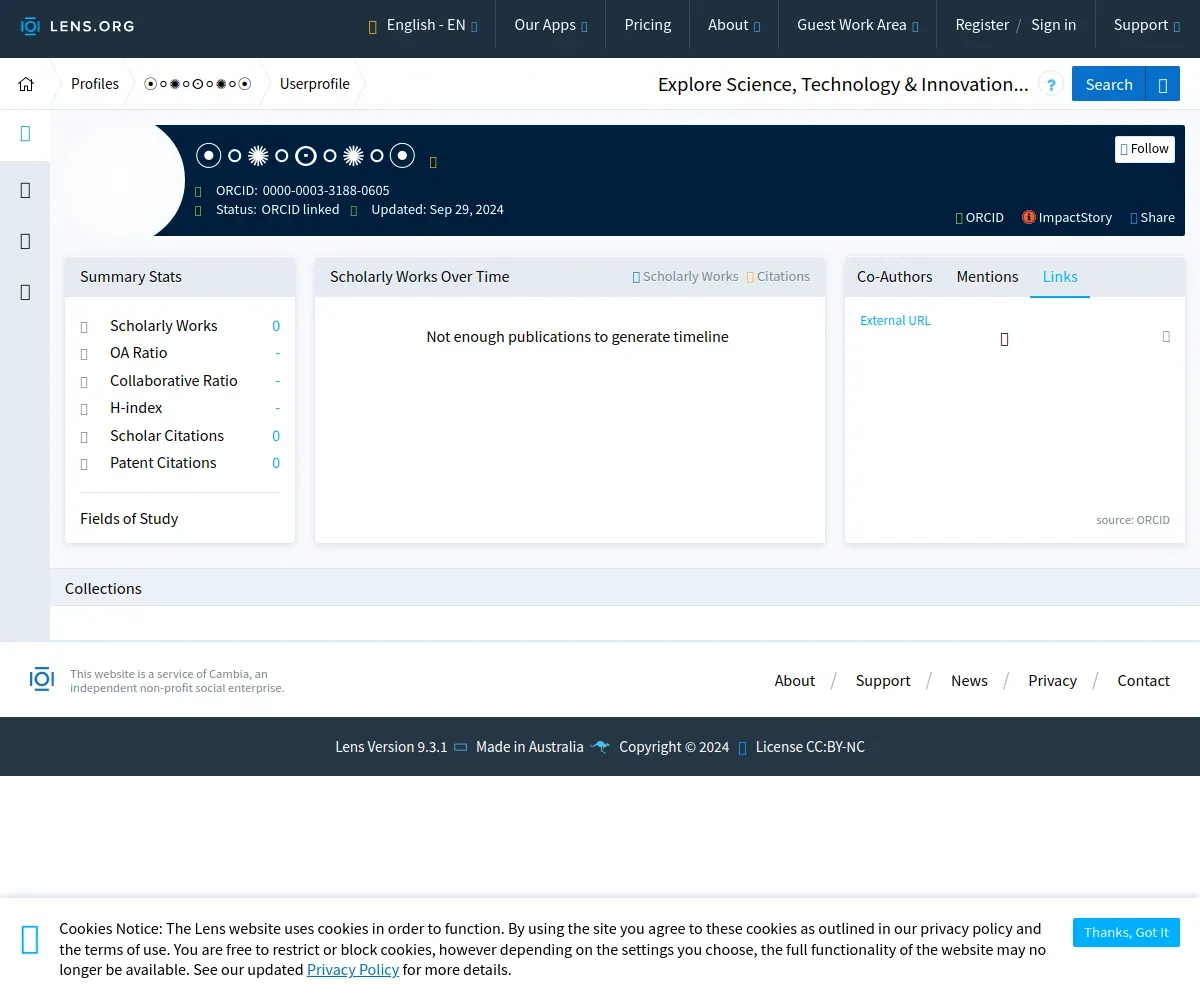Click the Patent Citations count 0
Viewport: 1200px width, 1000px height.
pyautogui.click(x=276, y=463)
